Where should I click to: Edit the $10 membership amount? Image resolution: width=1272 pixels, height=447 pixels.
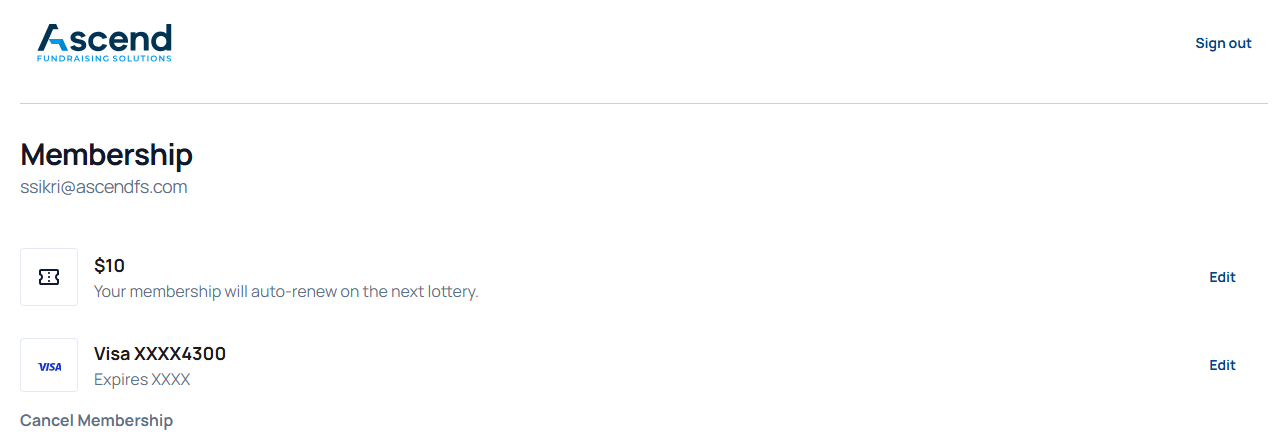tap(1222, 277)
